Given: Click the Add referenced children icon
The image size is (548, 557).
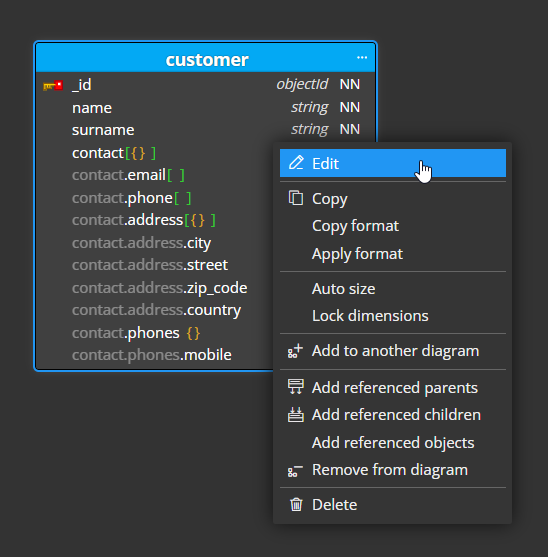Looking at the screenshot, I should pos(295,415).
